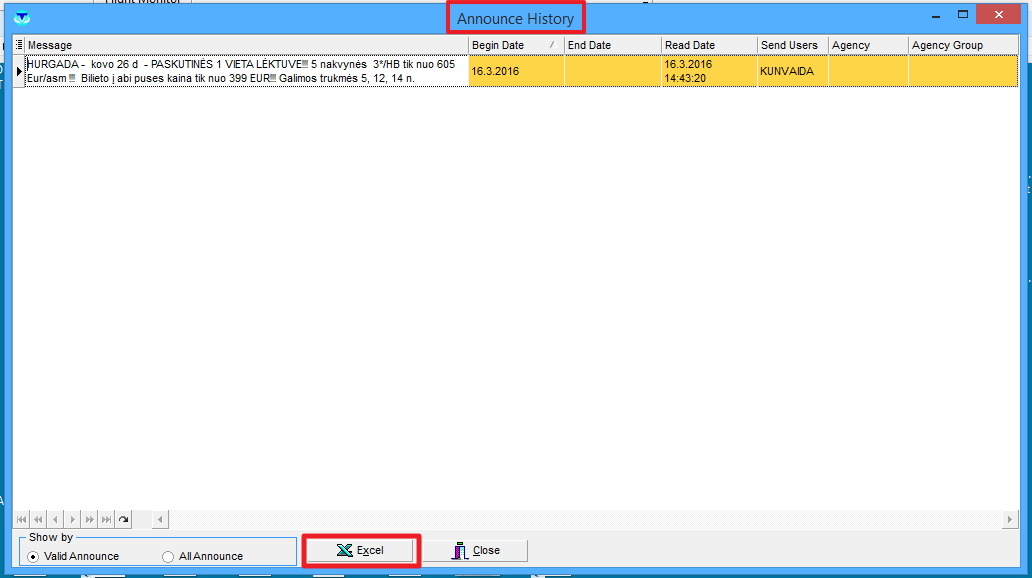Click the refresh navigator icon
Image resolution: width=1032 pixels, height=578 pixels.
pyautogui.click(x=123, y=520)
